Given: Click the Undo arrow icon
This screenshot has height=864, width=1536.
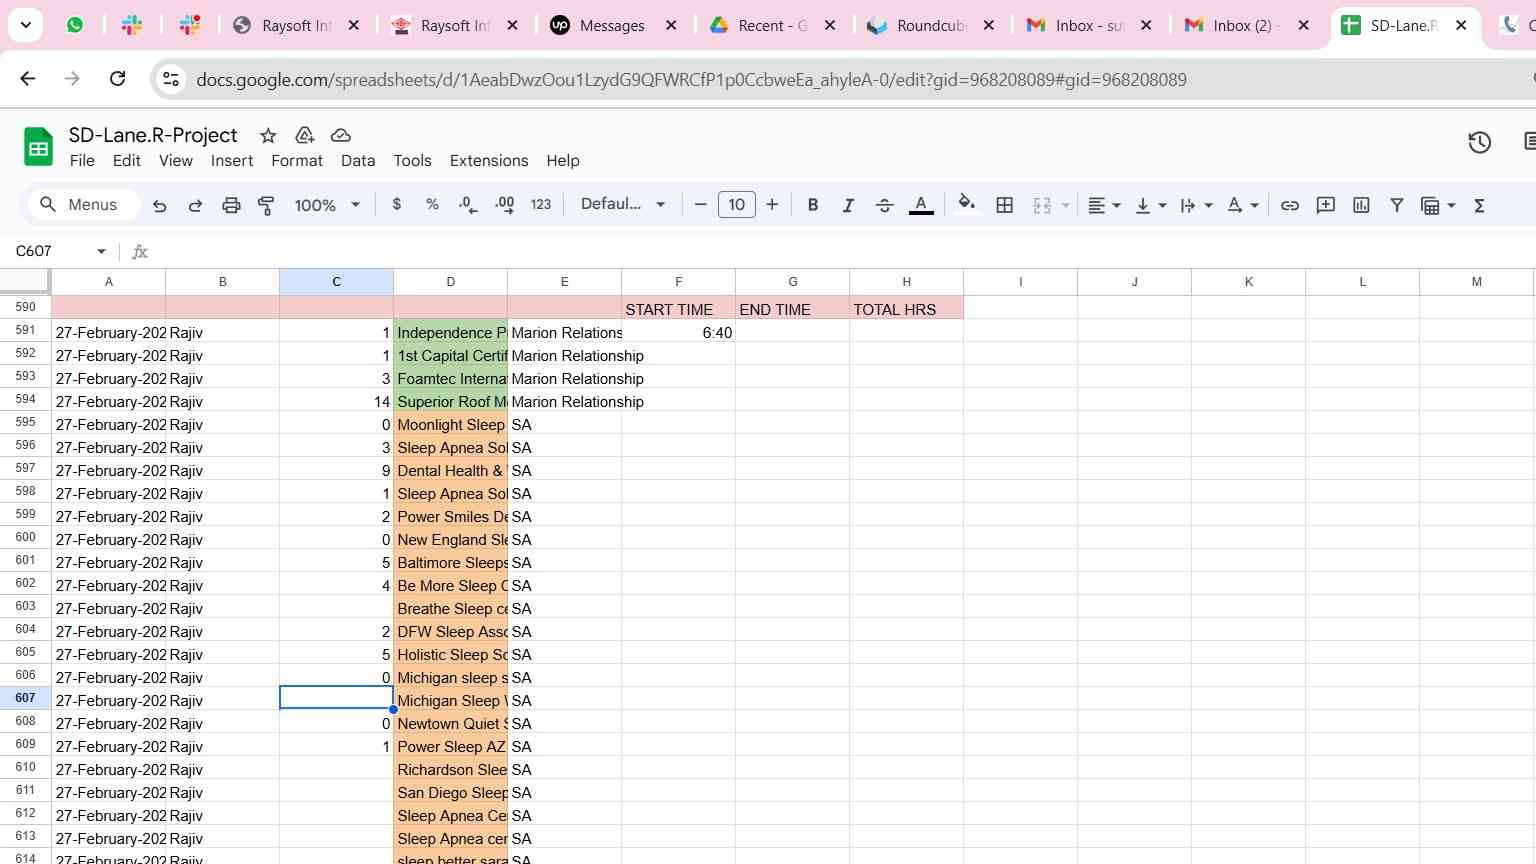Looking at the screenshot, I should pos(160,205).
